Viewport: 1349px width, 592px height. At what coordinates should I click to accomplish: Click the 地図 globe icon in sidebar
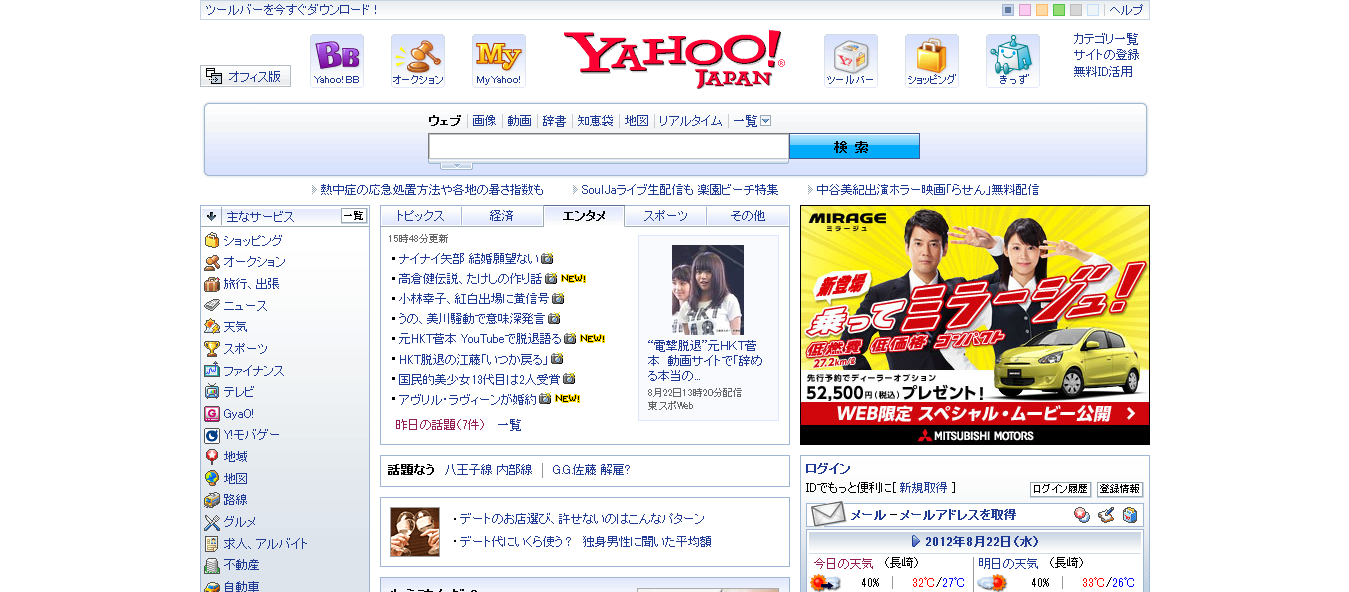(x=212, y=479)
